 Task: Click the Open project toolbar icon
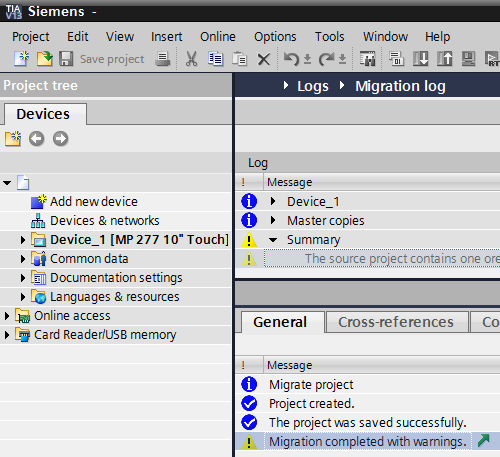tap(45, 59)
